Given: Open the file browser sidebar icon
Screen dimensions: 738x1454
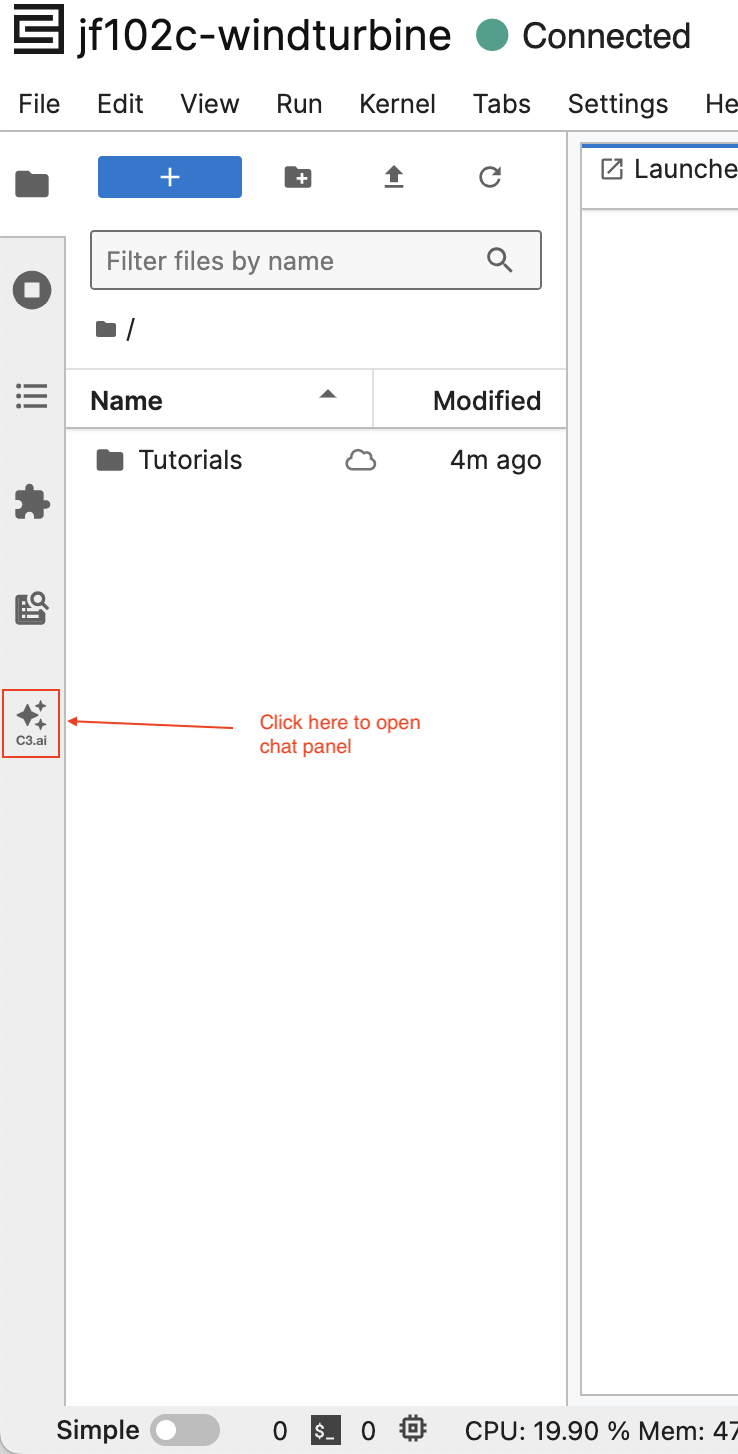Looking at the screenshot, I should click(32, 184).
